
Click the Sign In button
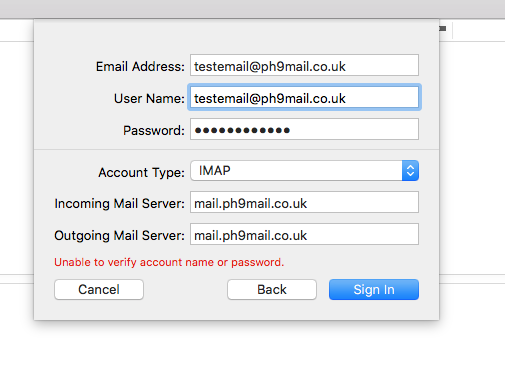click(x=374, y=289)
